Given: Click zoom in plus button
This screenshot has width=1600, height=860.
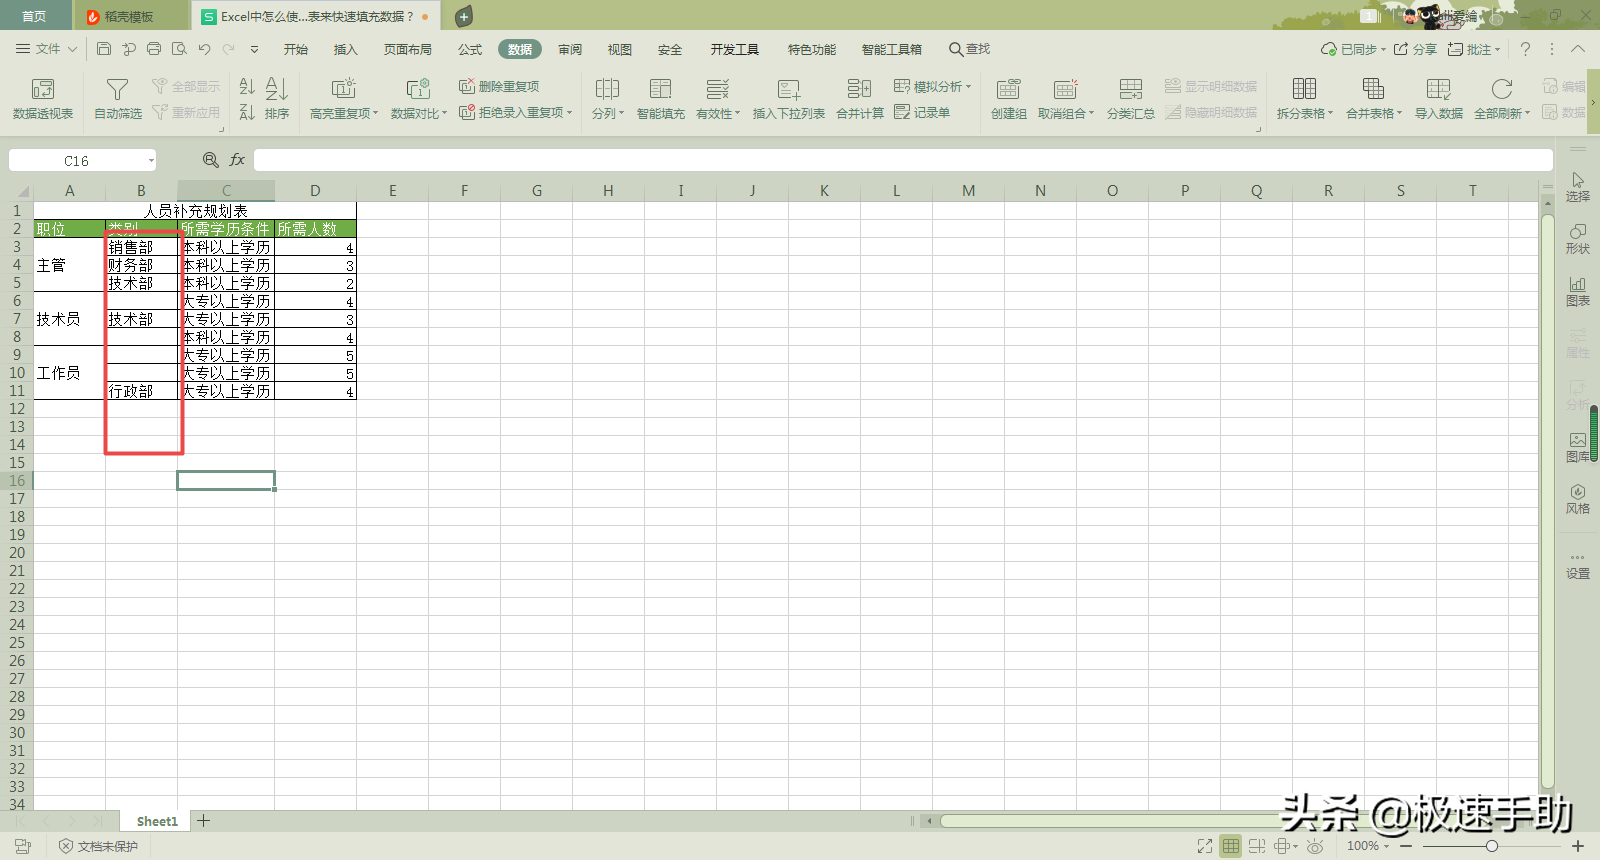Looking at the screenshot, I should [1578, 846].
